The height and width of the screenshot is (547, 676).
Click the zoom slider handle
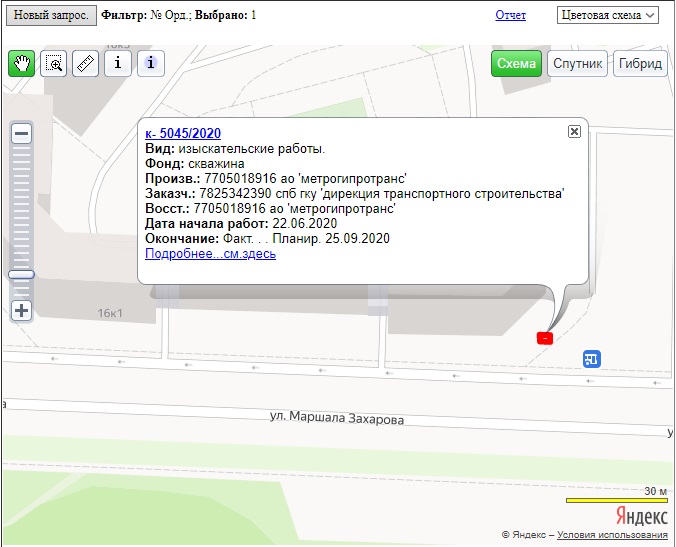(x=21, y=274)
